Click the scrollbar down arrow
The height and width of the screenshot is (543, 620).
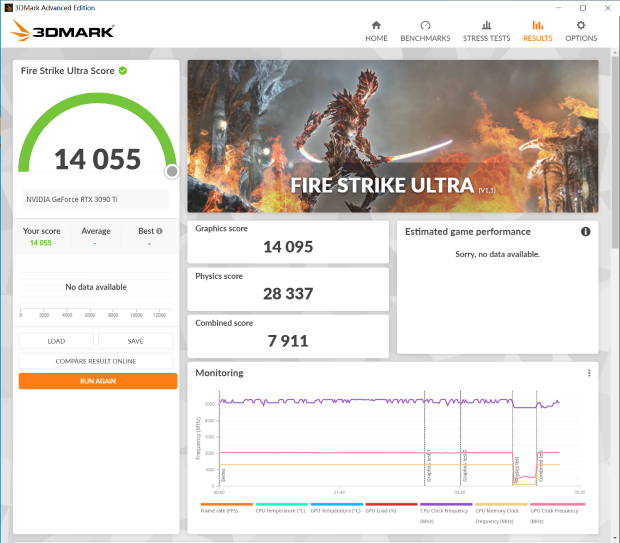click(615, 538)
